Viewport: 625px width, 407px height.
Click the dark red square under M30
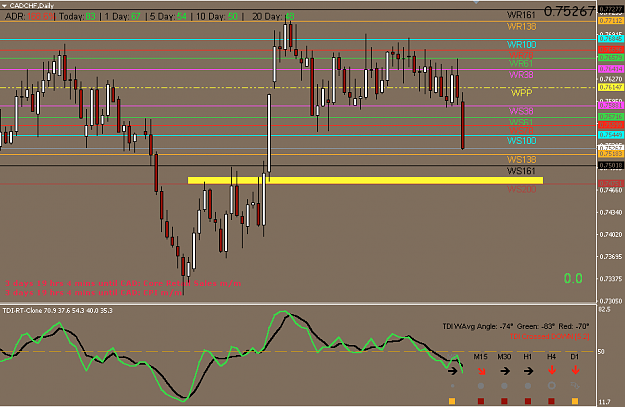(x=504, y=401)
